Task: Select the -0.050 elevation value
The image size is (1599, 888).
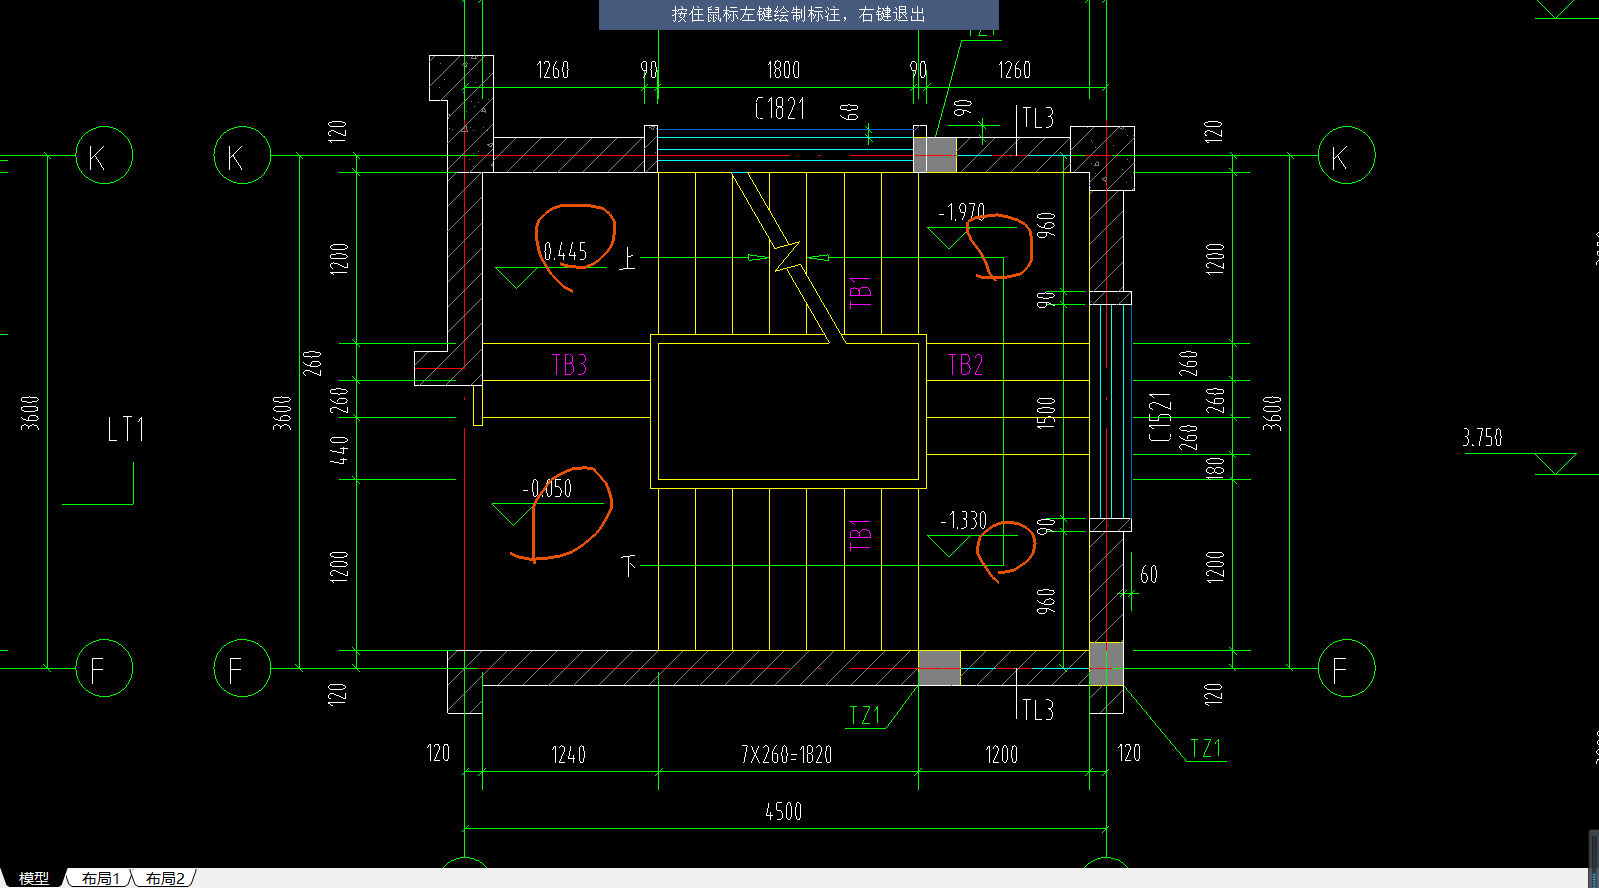Action: click(547, 489)
